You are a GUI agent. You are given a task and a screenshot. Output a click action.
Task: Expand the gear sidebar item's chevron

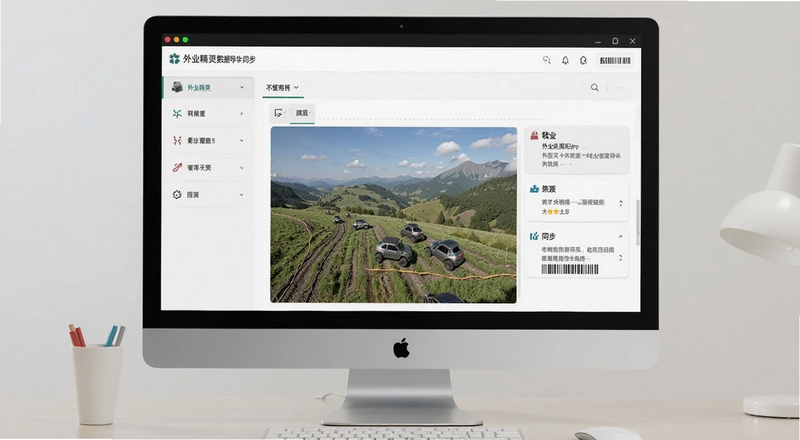pyautogui.click(x=242, y=194)
